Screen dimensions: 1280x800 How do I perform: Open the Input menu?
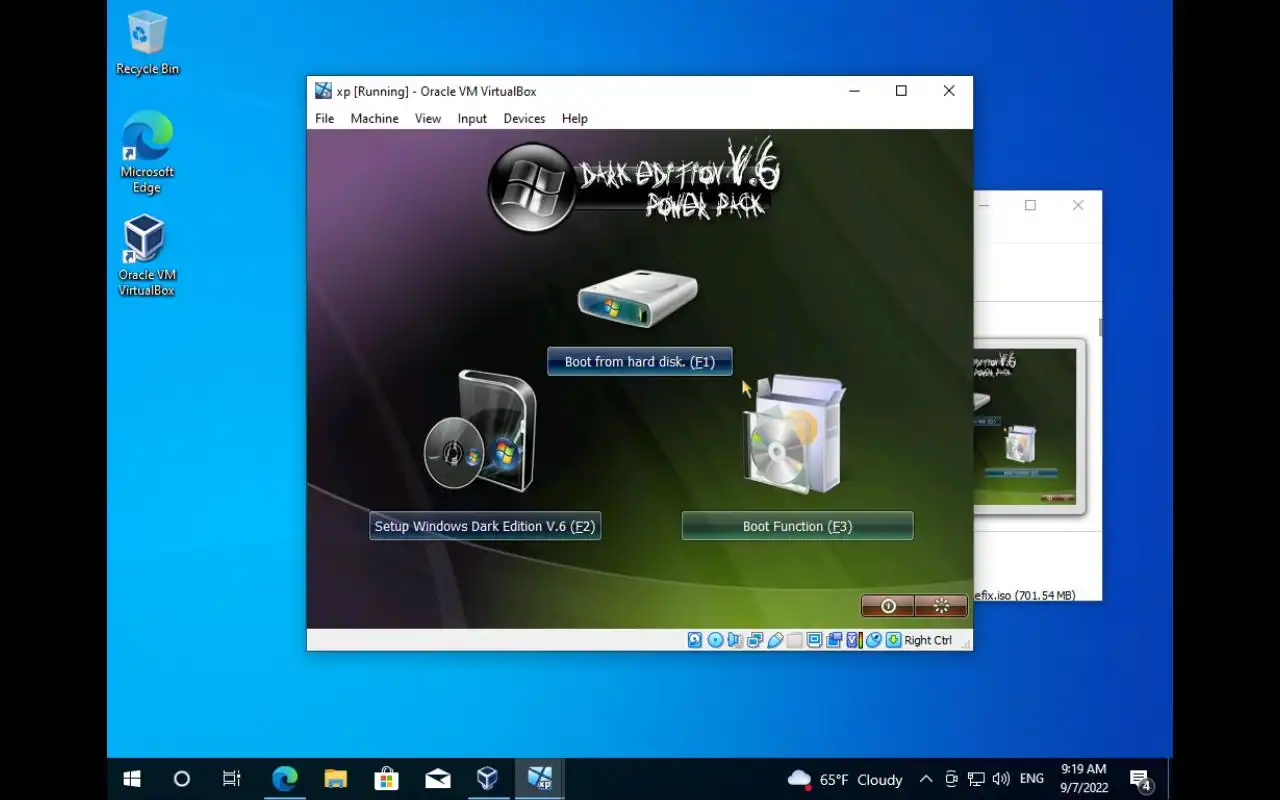[472, 118]
